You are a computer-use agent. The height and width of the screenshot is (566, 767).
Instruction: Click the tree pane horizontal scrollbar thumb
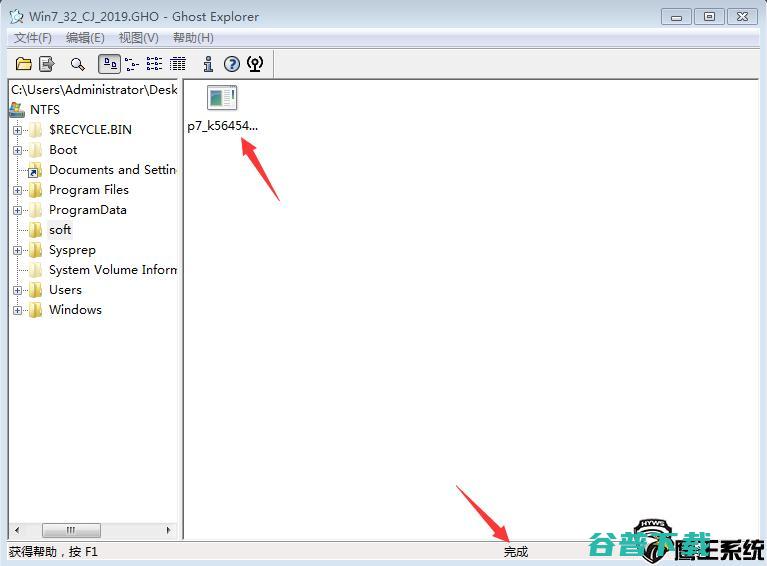pyautogui.click(x=70, y=531)
